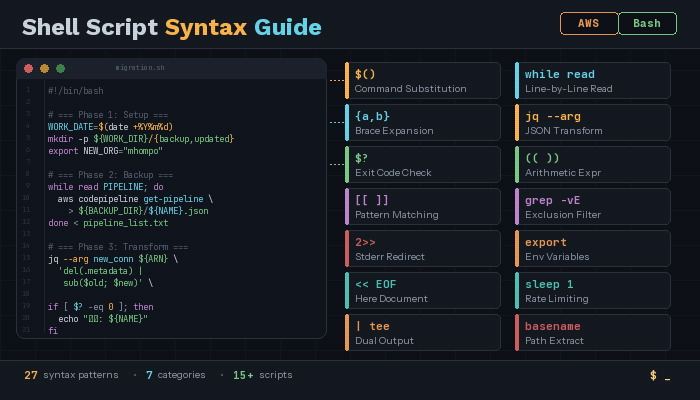Select the 2>> Stderr Redirect card

(423, 249)
